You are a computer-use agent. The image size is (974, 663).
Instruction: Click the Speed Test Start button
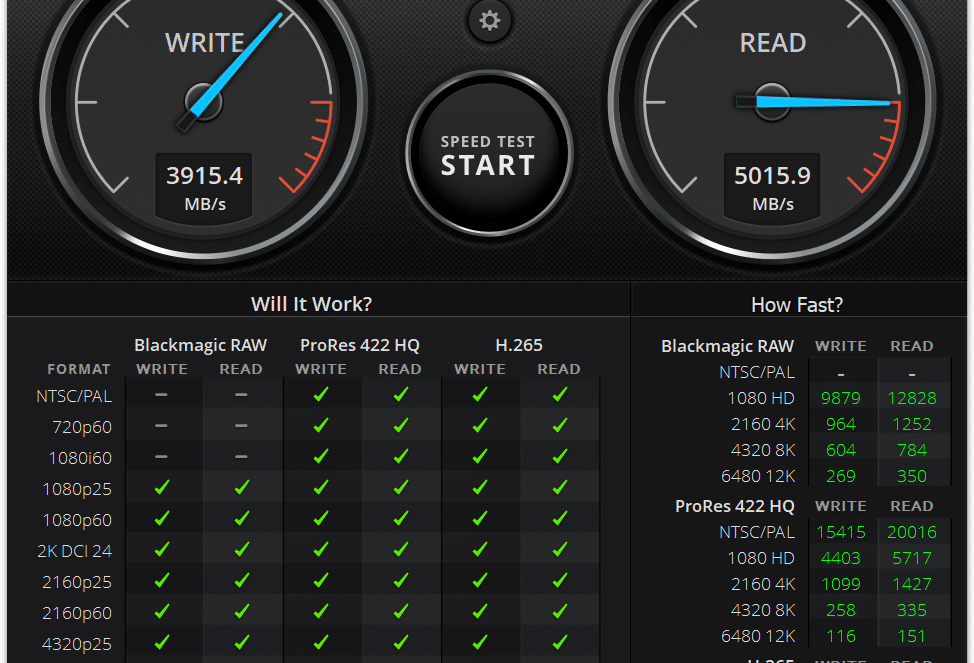(489, 154)
